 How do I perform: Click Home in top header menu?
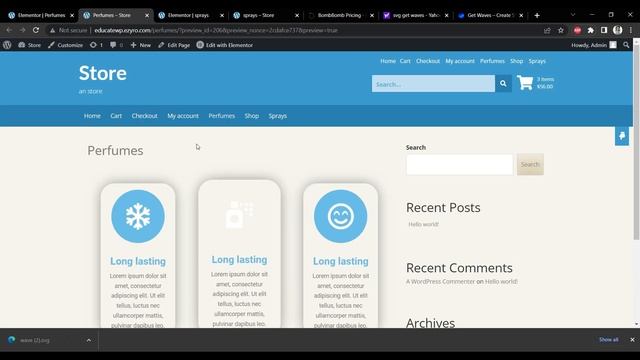(388, 61)
